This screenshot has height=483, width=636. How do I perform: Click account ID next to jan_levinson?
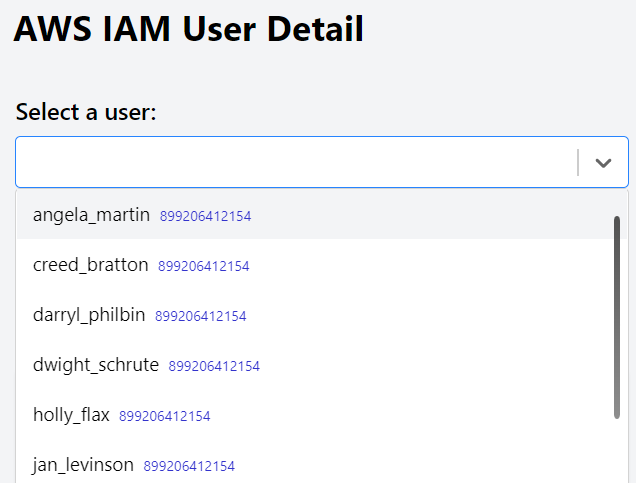(189, 466)
